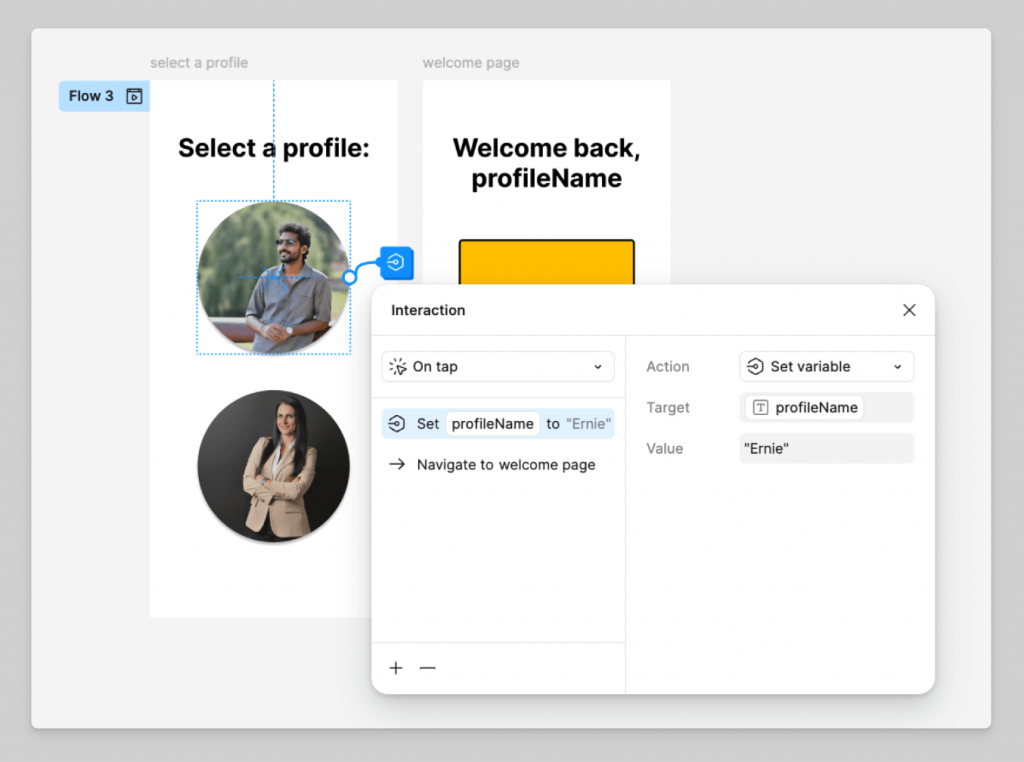
Task: Click the play icon on Flow 3
Action: 134,96
